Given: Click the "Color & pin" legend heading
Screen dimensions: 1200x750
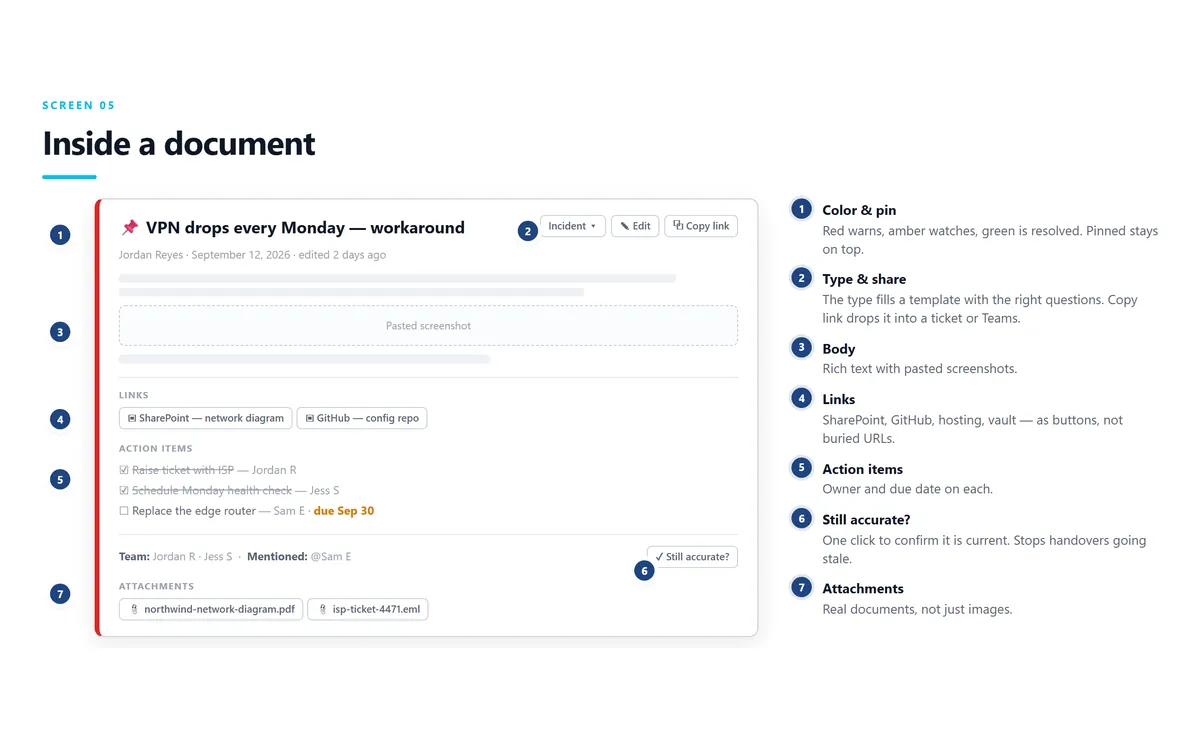Looking at the screenshot, I should click(x=859, y=210).
